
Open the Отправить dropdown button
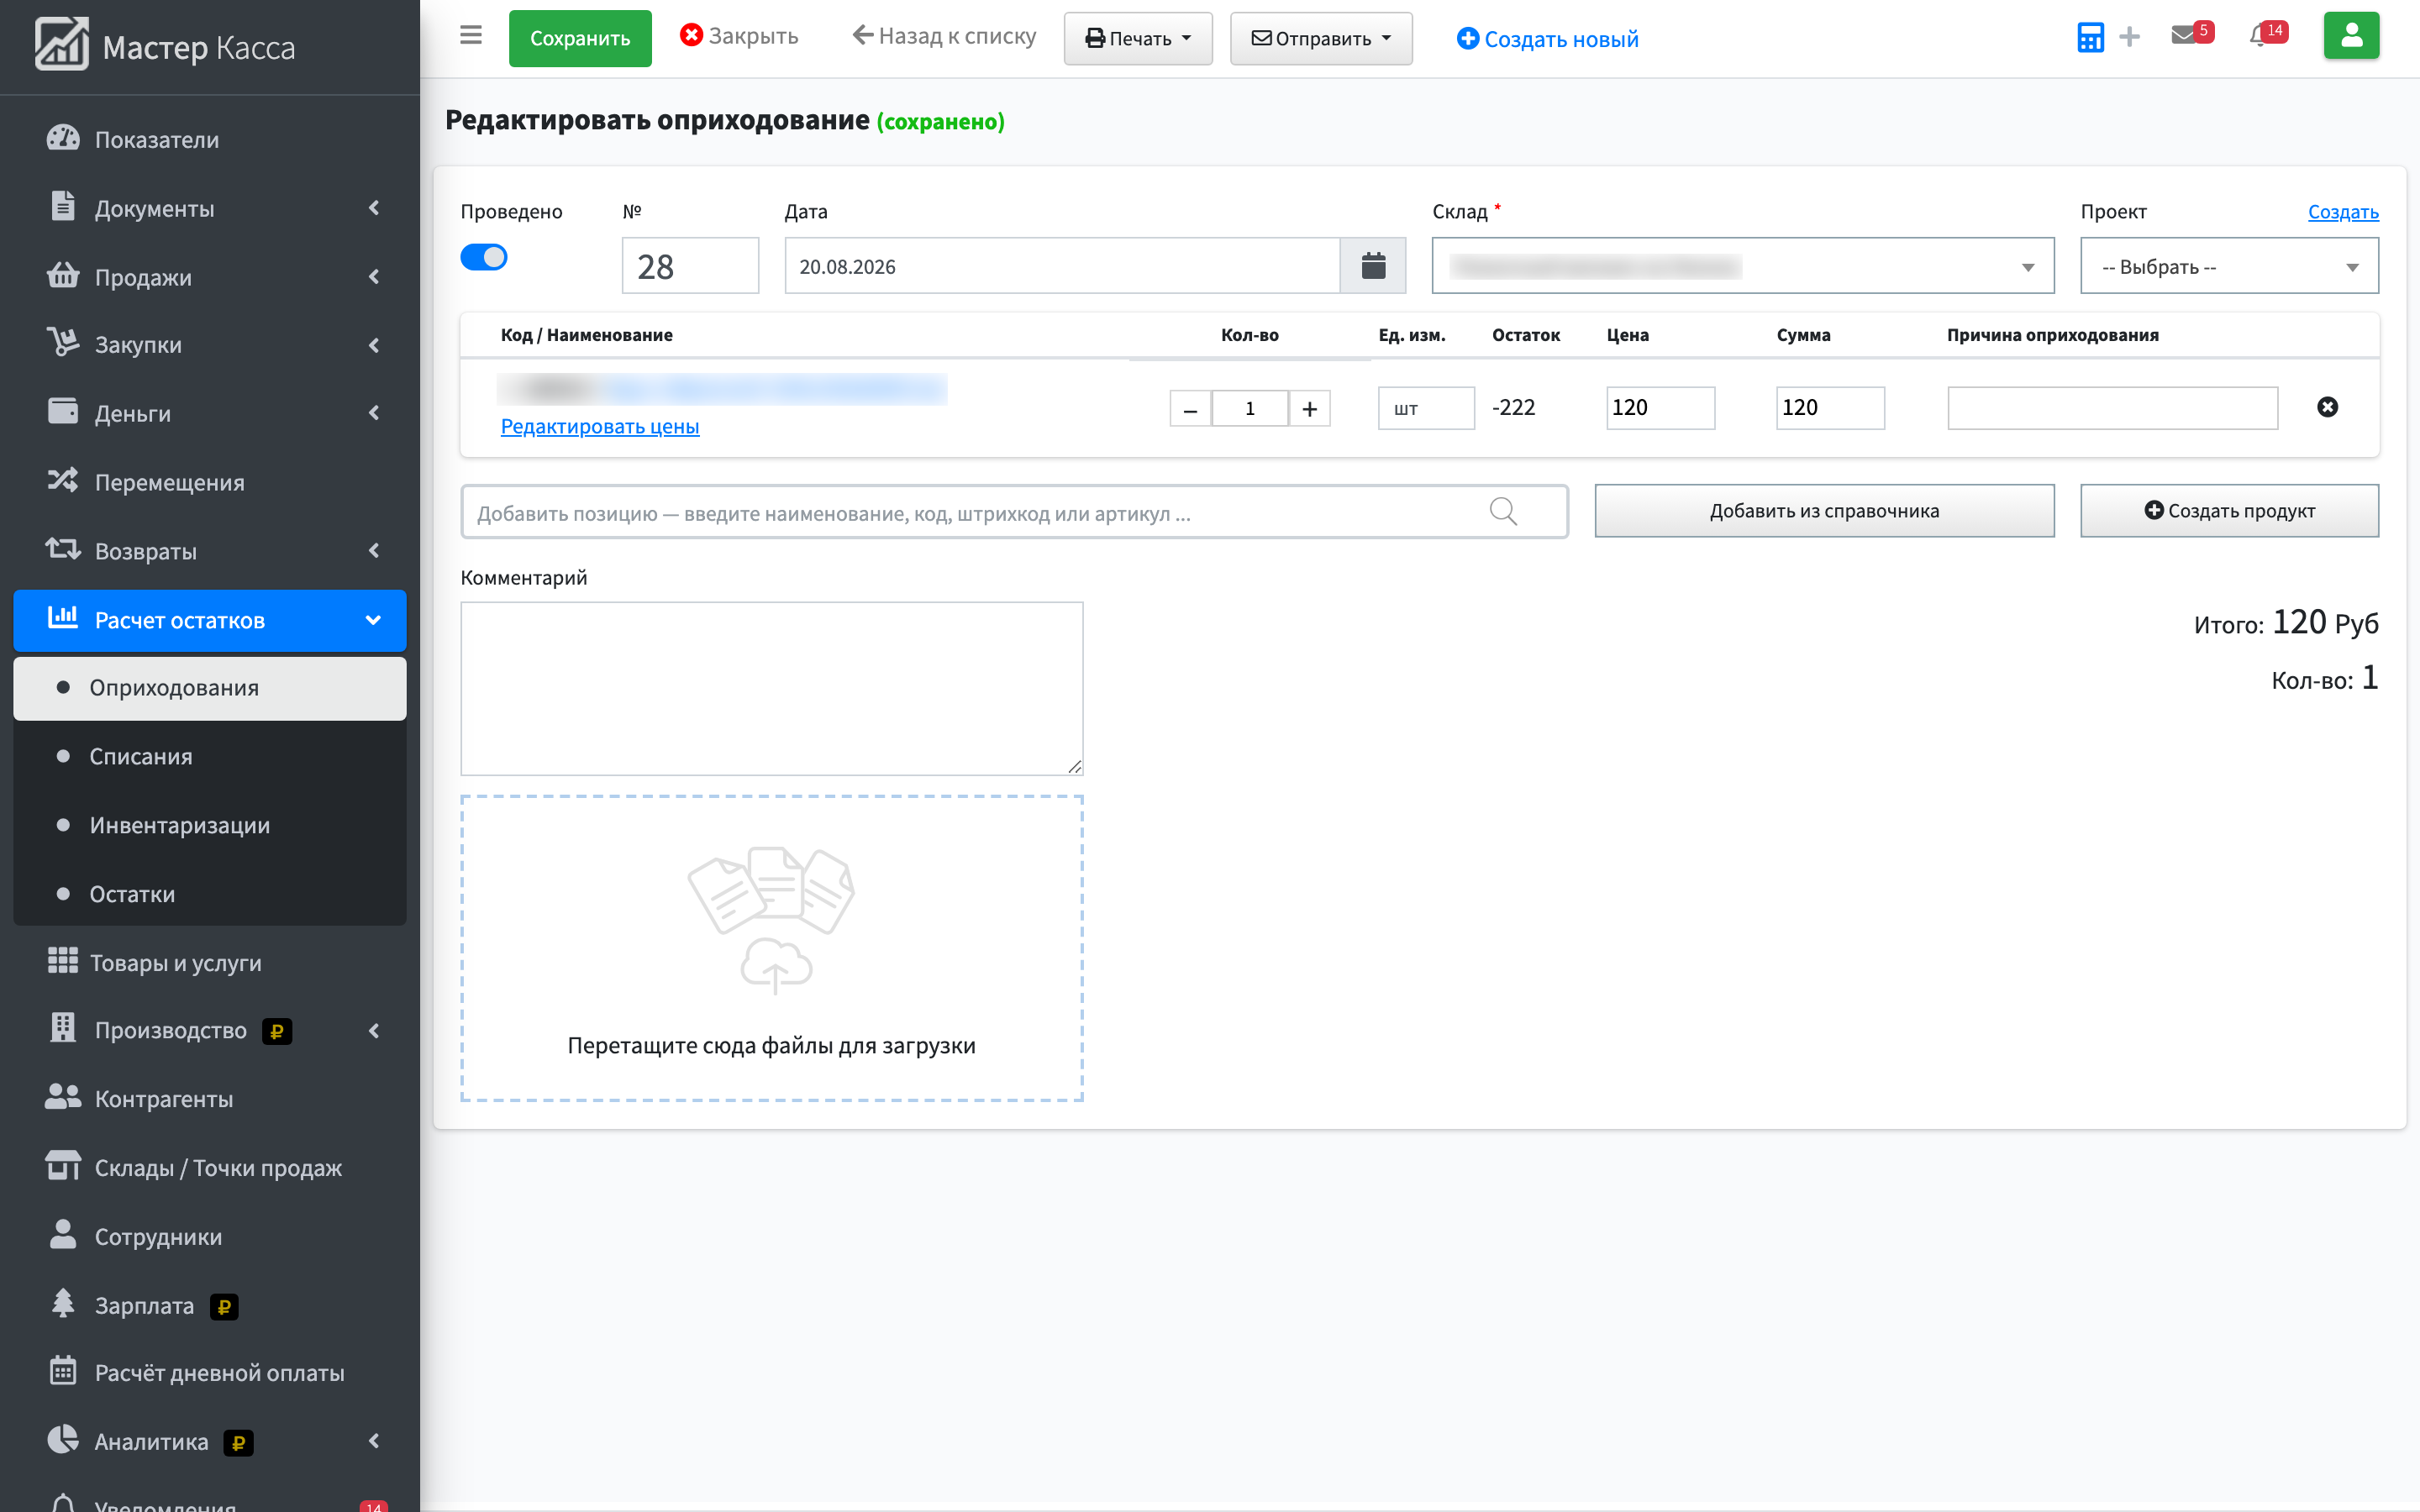[x=1321, y=39]
